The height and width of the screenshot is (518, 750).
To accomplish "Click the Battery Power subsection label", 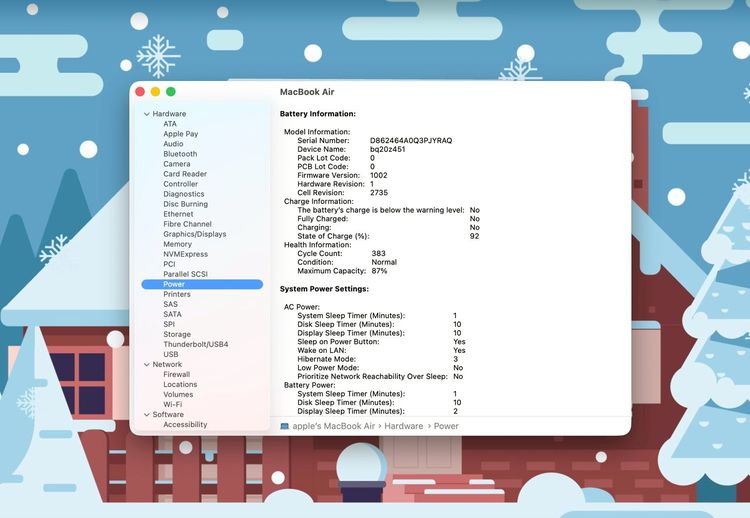I will coord(310,385).
